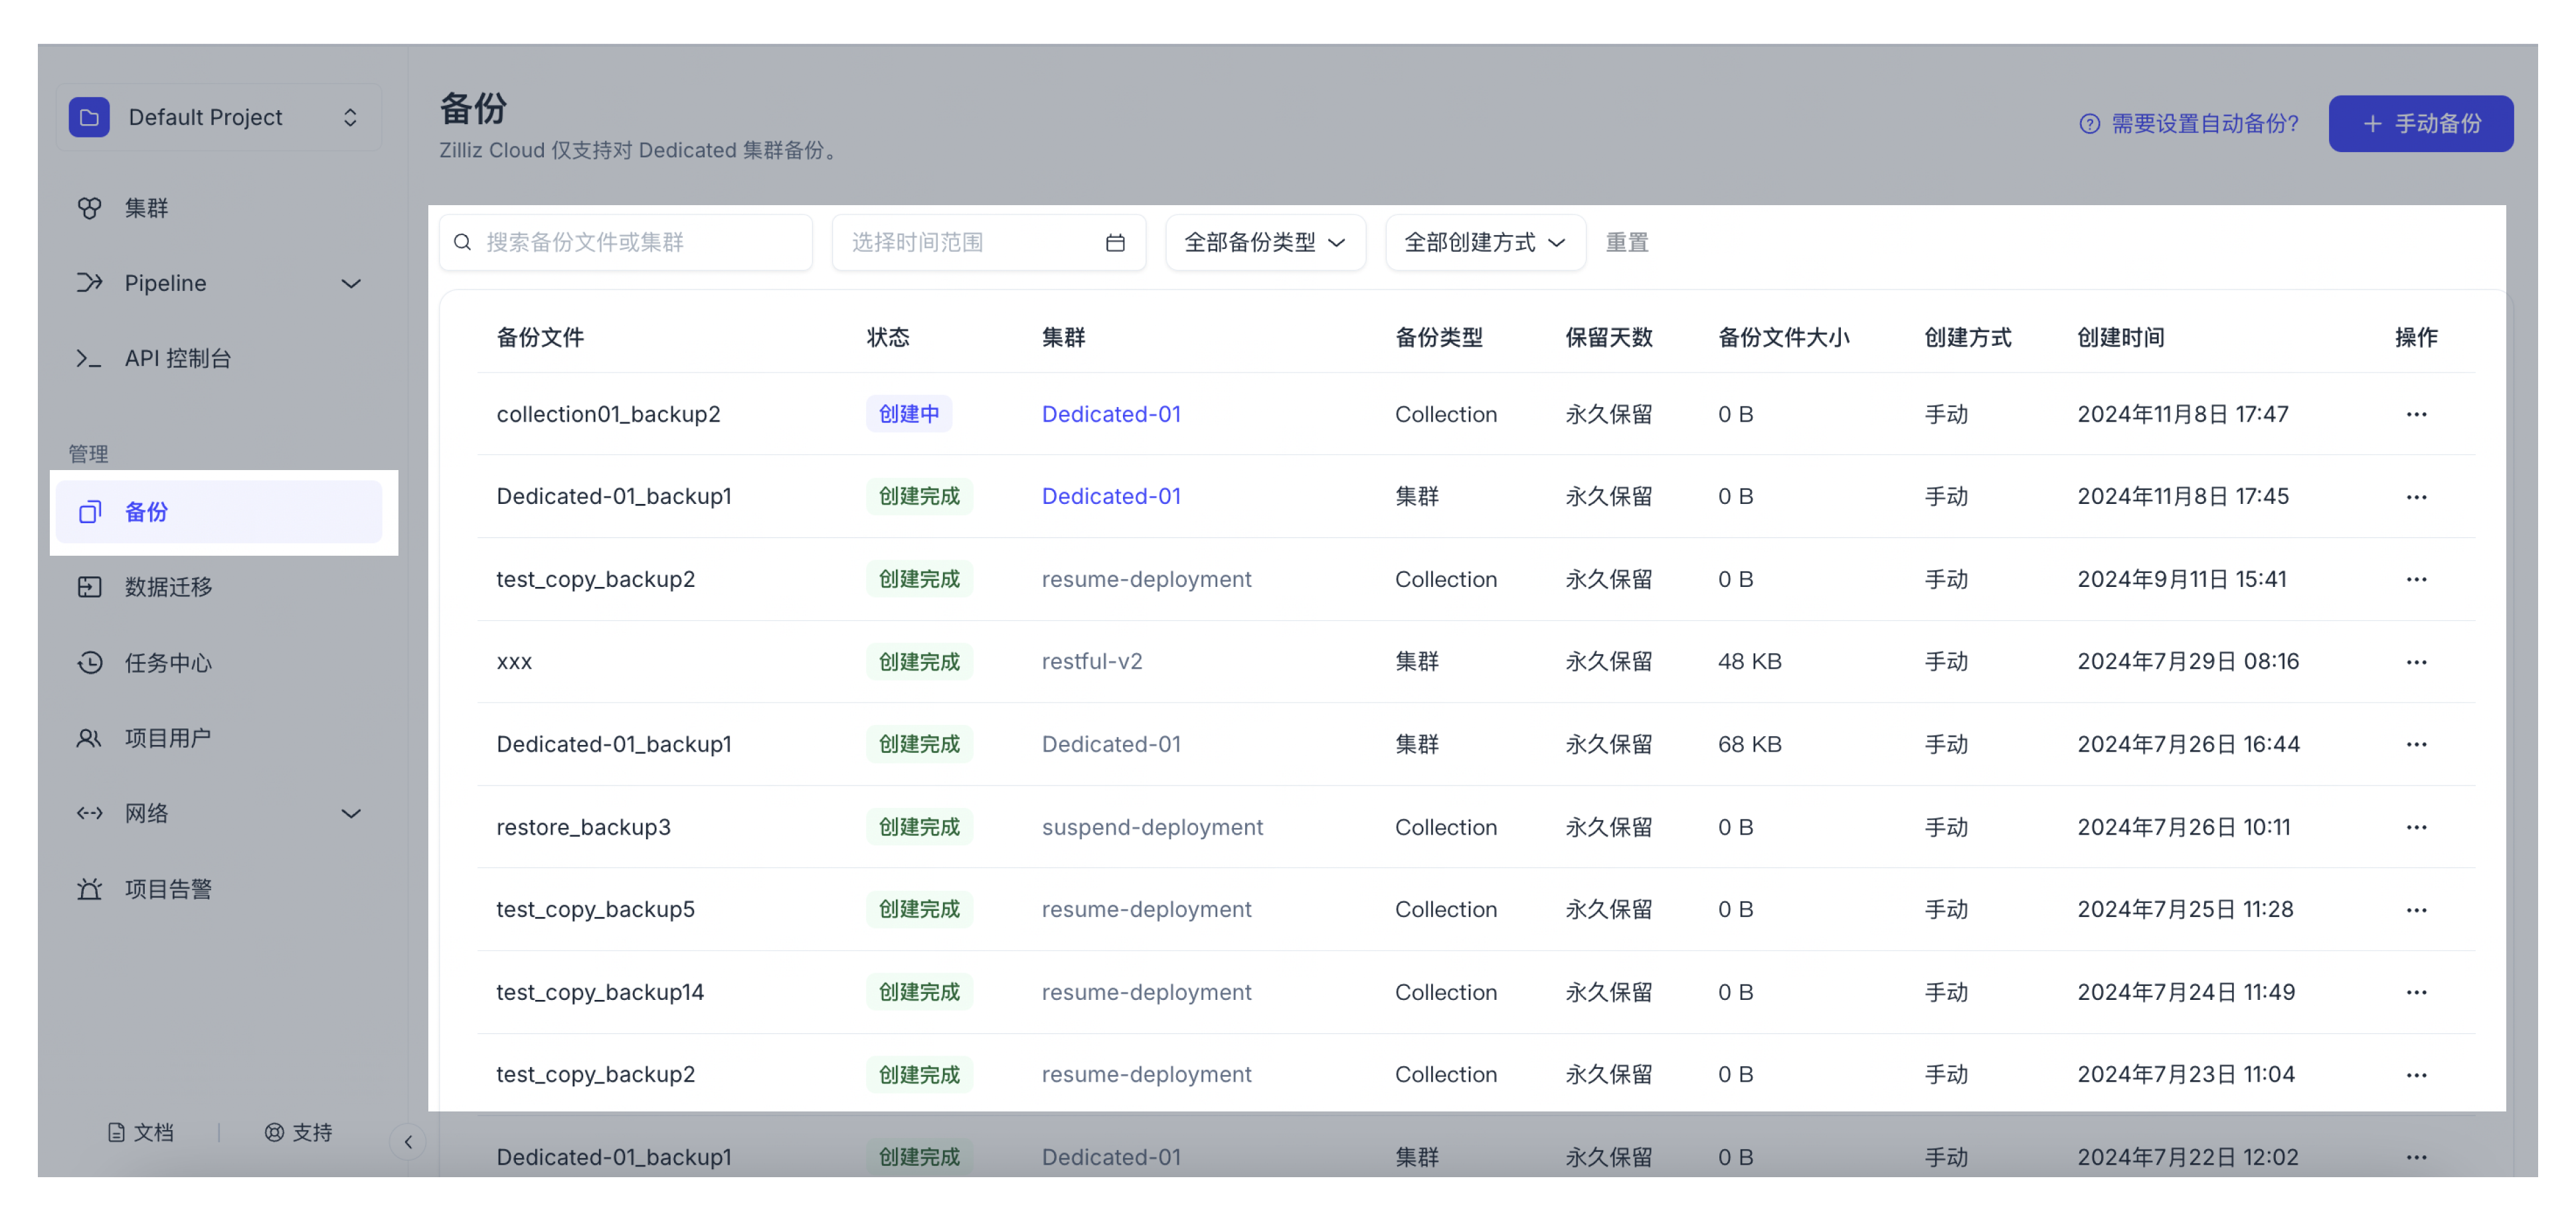This screenshot has height=1221, width=2576.
Task: Open the 集群 clusters page icon
Action: [89, 208]
